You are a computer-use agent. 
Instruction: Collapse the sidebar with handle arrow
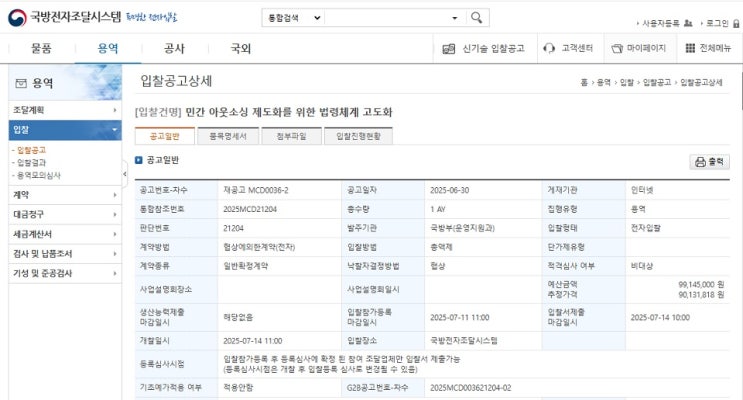(125, 174)
